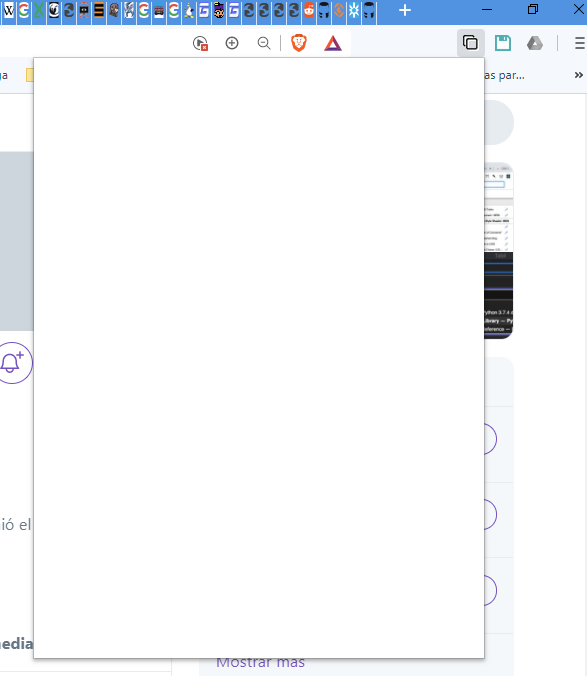Open the screenshot thumbnail on the right
587x676 pixels.
[499, 250]
